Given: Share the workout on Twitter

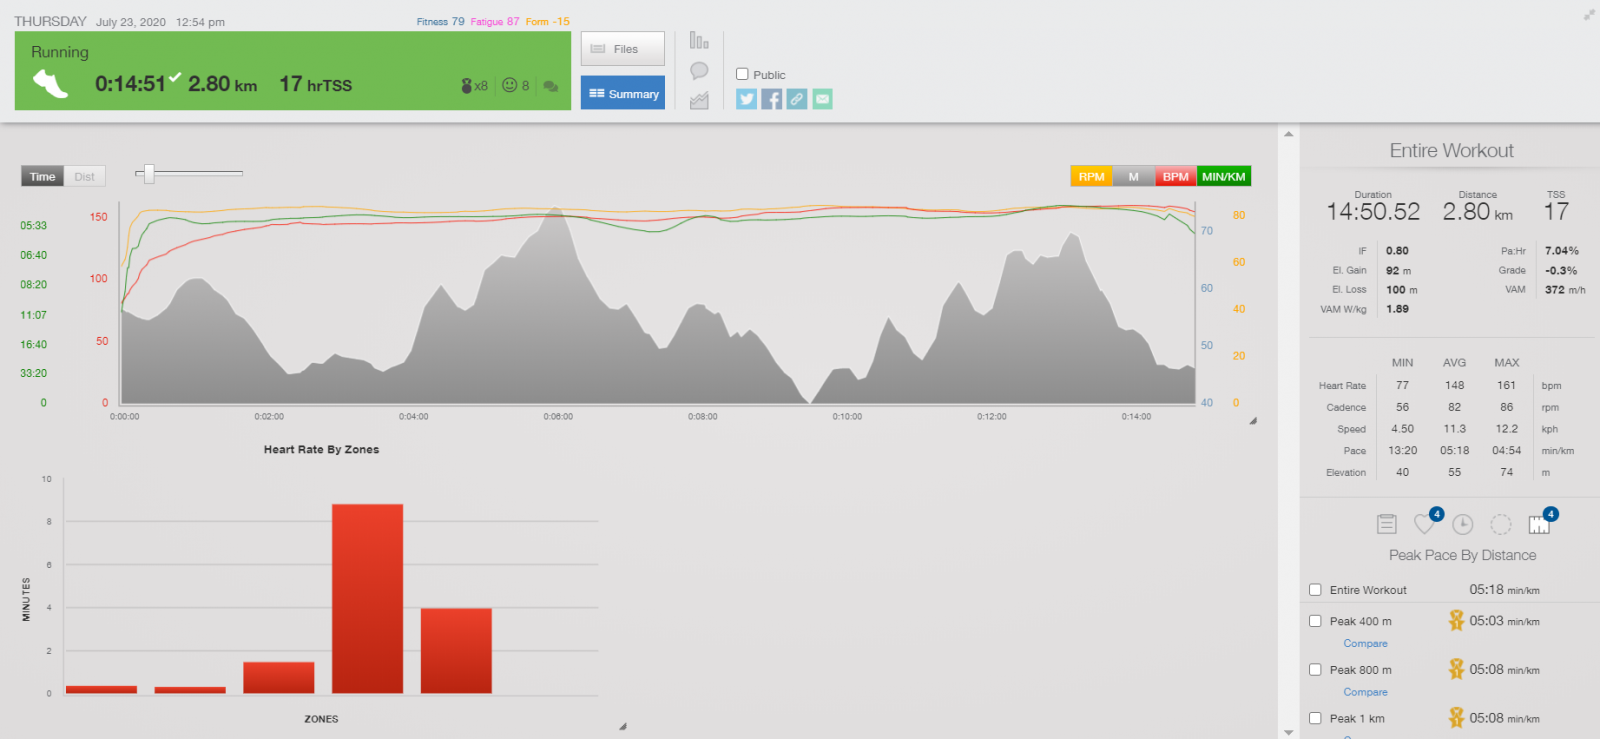Looking at the screenshot, I should pos(746,99).
